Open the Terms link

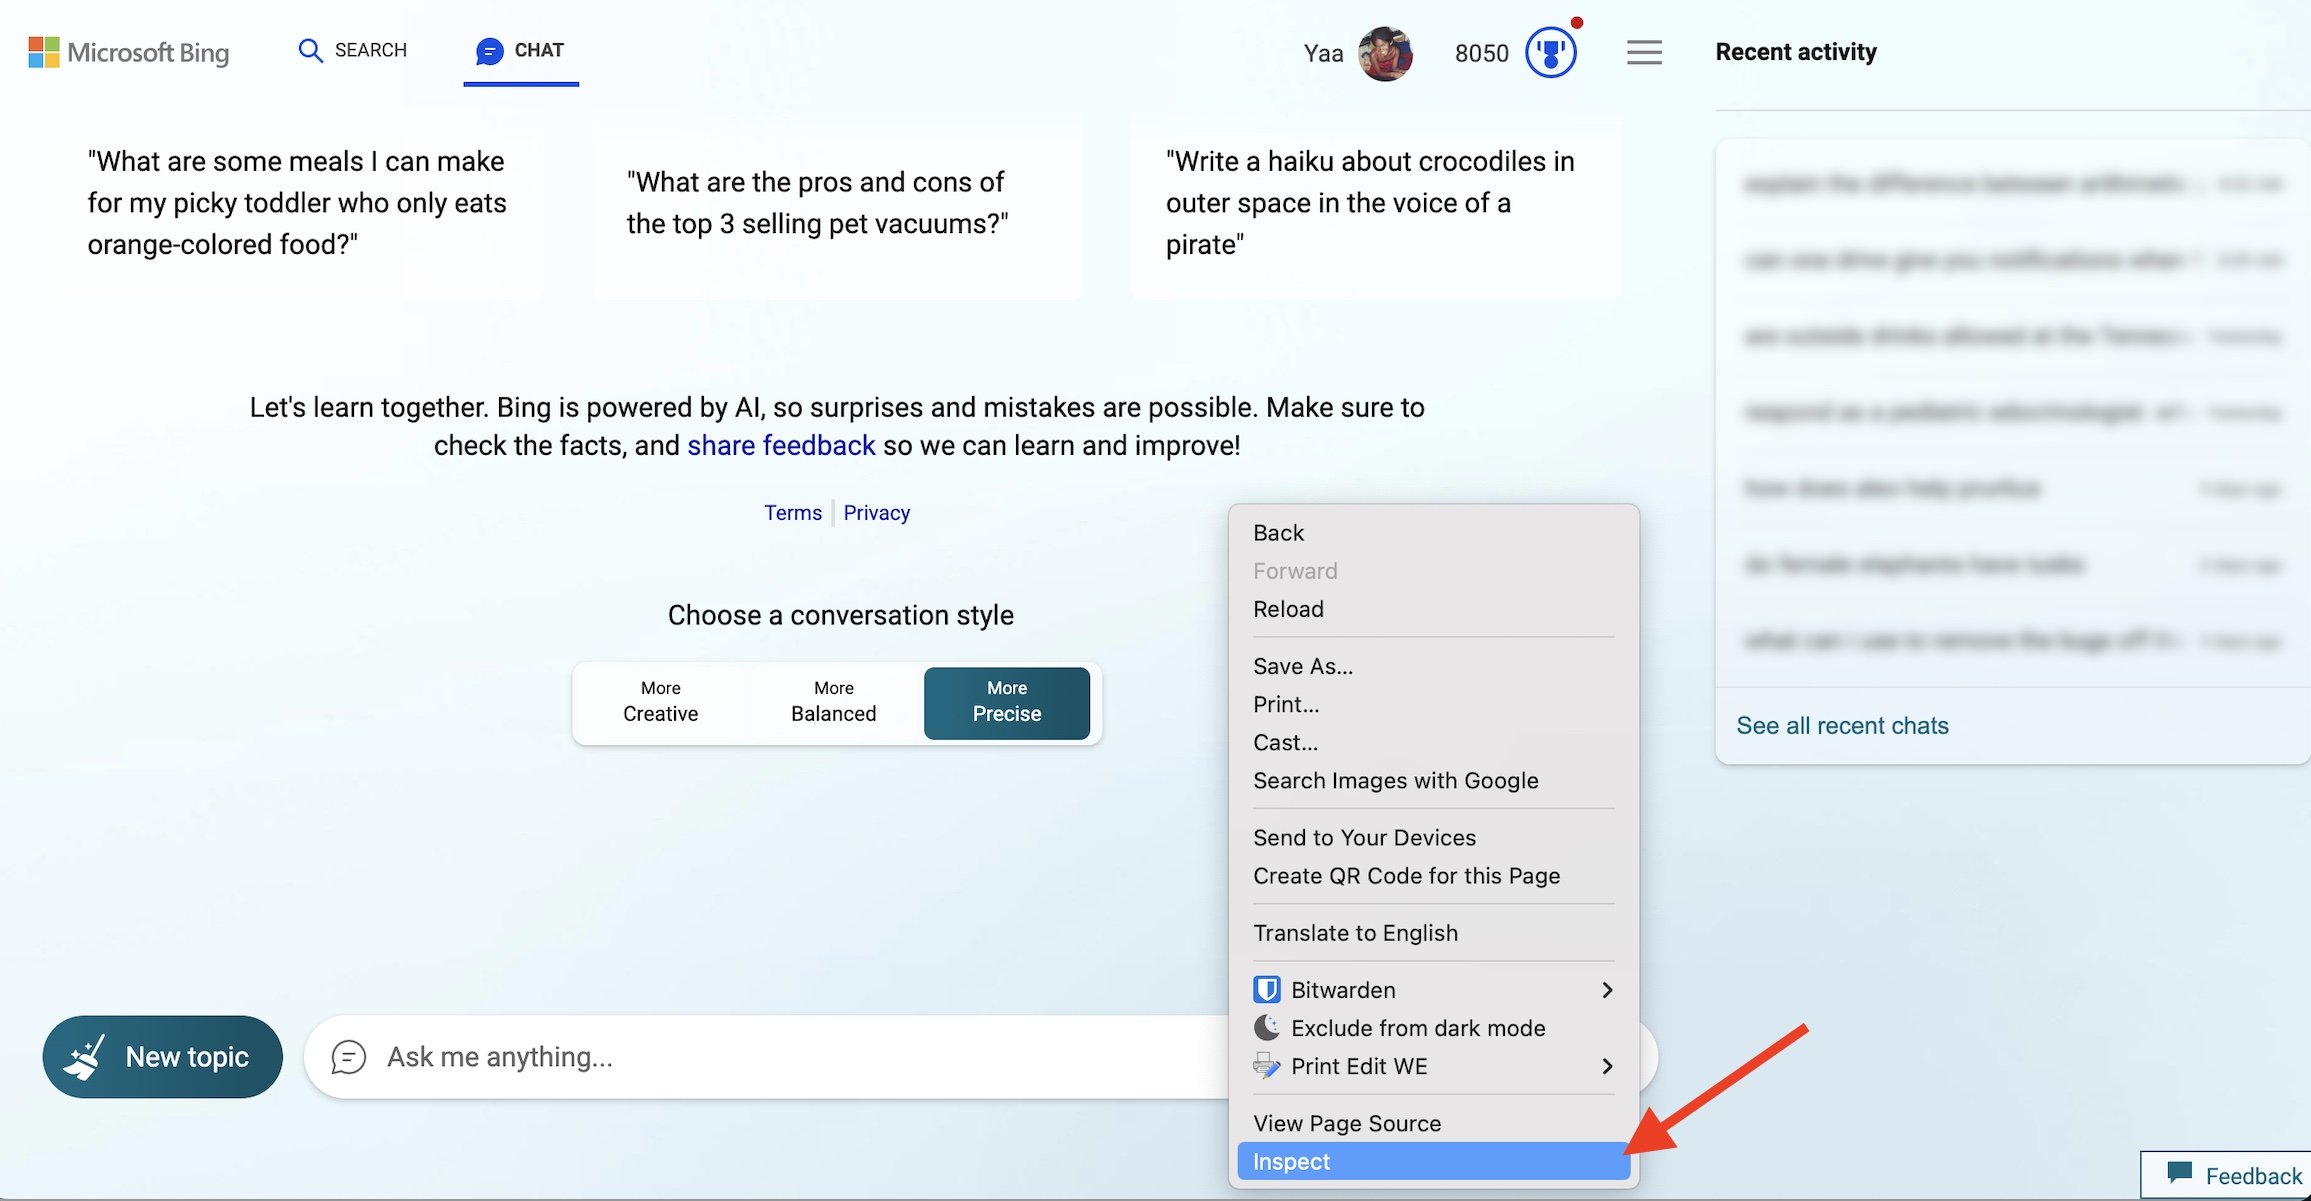click(793, 512)
